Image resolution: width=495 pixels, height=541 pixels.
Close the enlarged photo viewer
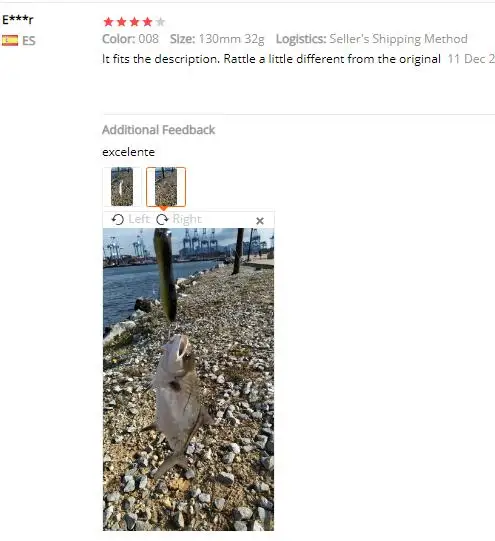260,221
